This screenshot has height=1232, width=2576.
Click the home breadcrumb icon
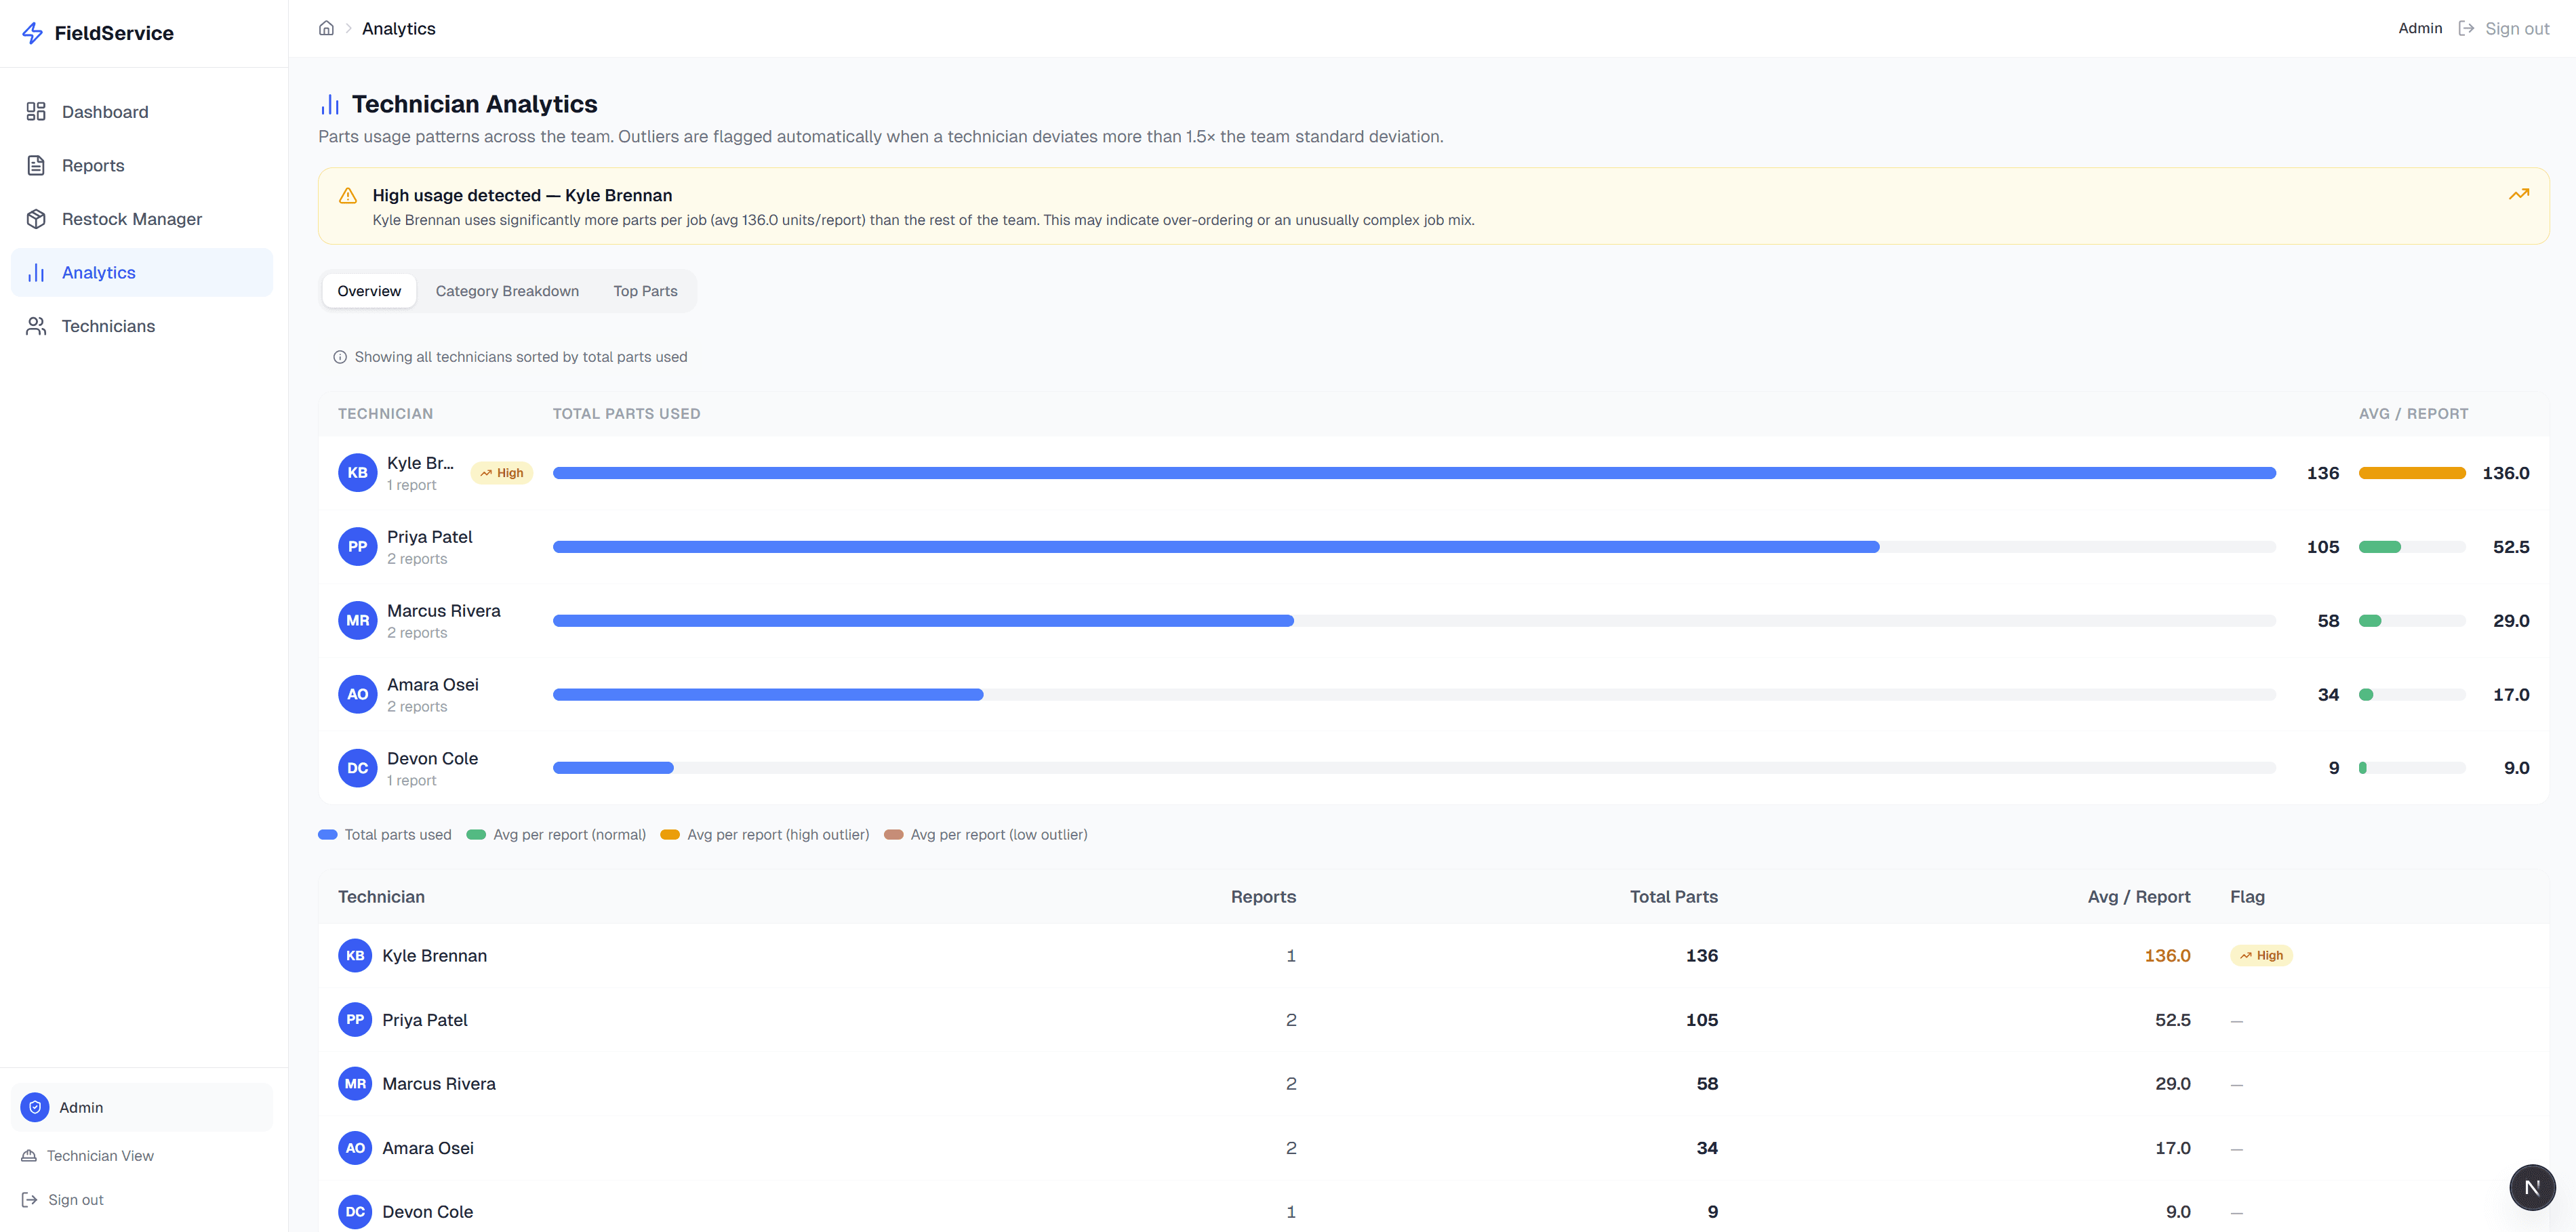click(326, 28)
